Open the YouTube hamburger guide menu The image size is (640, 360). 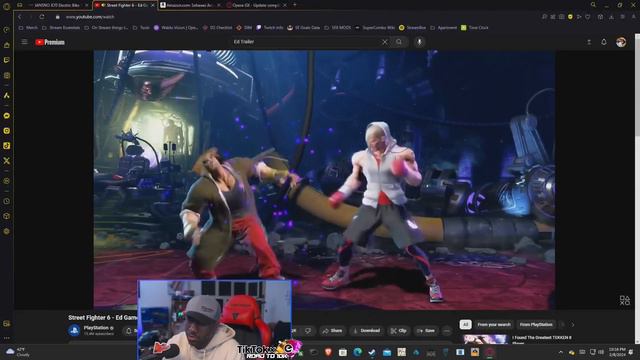coord(24,42)
